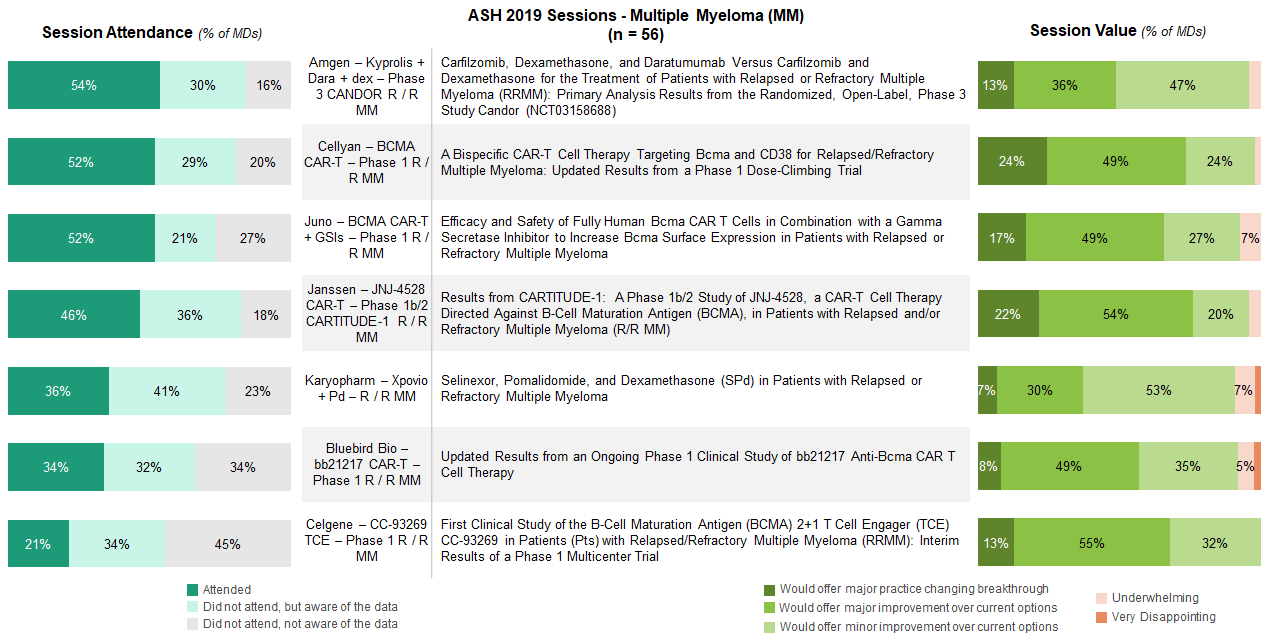
Task: Select the Bispecific CAR-T Dose-Climbing Trial abstract
Action: pyautogui.click(x=687, y=162)
